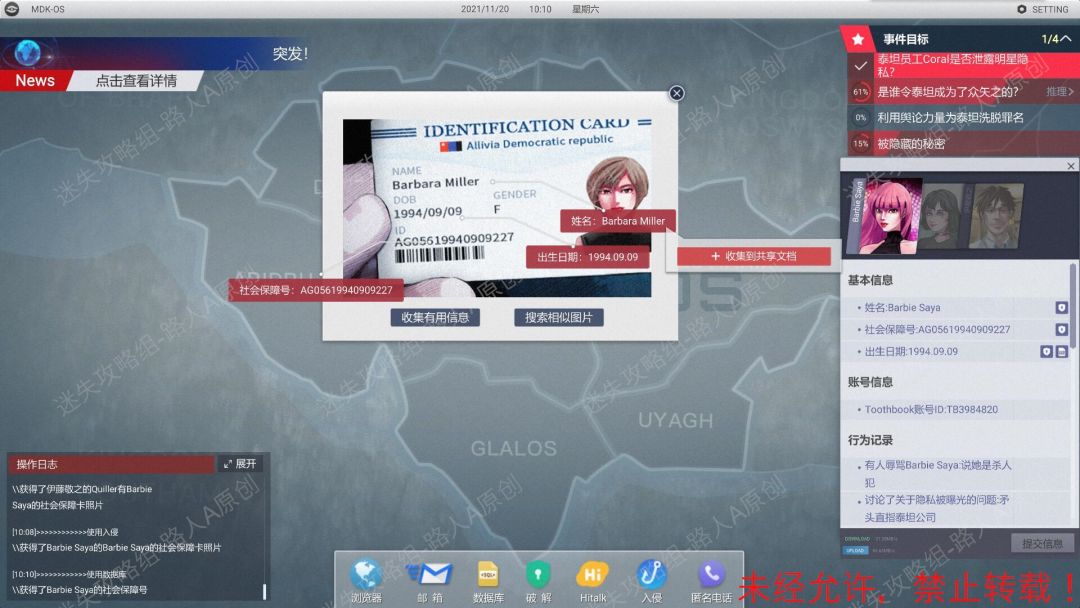Click shield icon on 社会保障号 row
The image size is (1080, 608).
point(1061,329)
